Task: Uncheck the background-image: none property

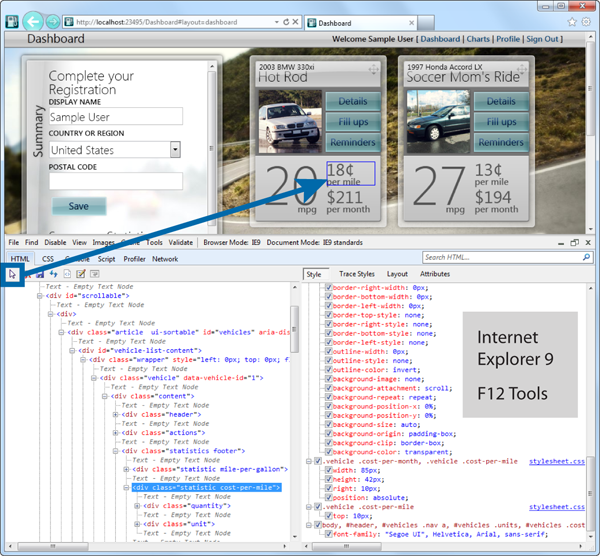Action: click(328, 379)
